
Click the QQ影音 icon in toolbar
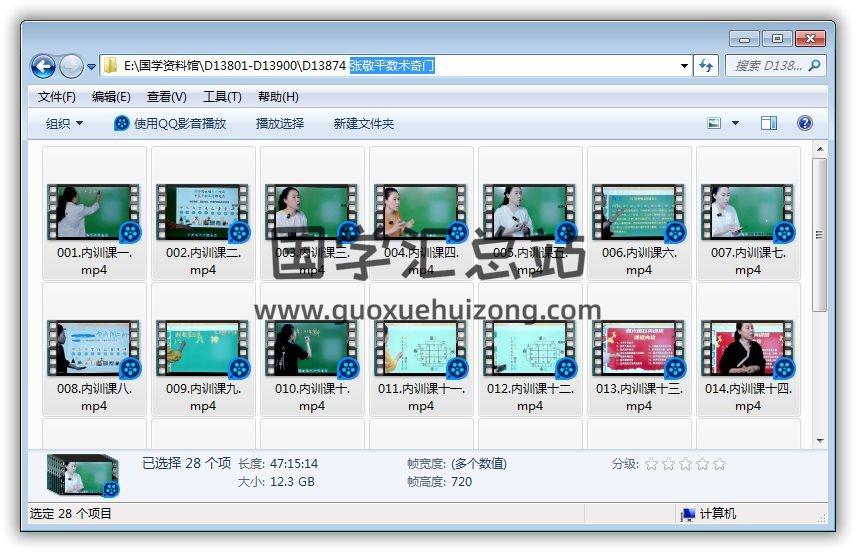[121, 123]
